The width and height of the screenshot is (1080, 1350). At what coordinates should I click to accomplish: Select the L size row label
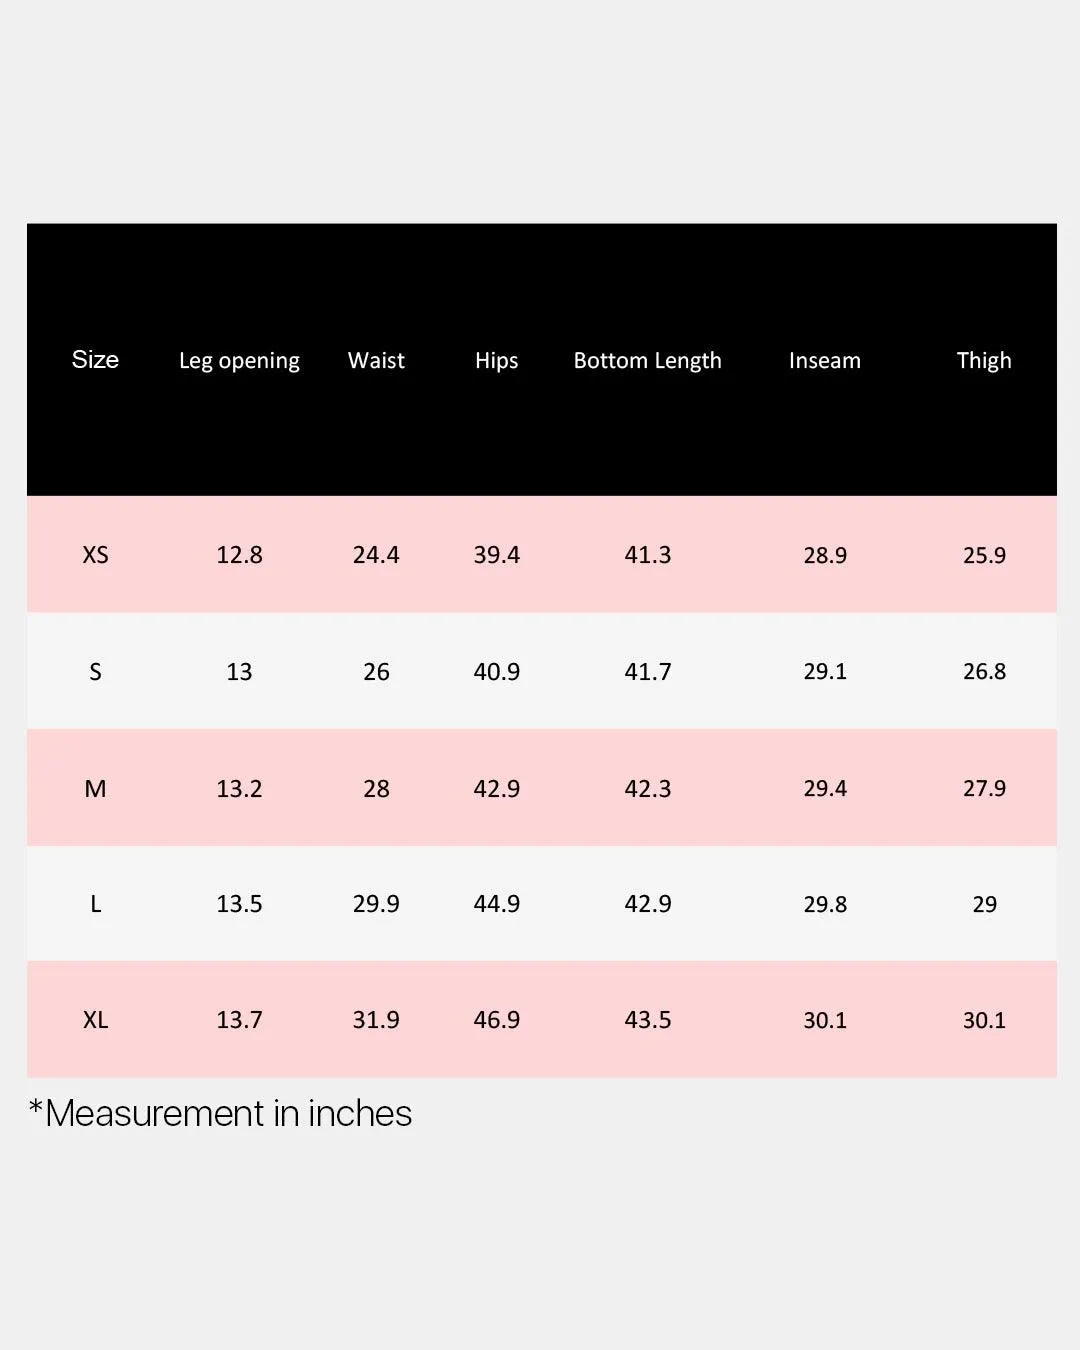click(95, 904)
